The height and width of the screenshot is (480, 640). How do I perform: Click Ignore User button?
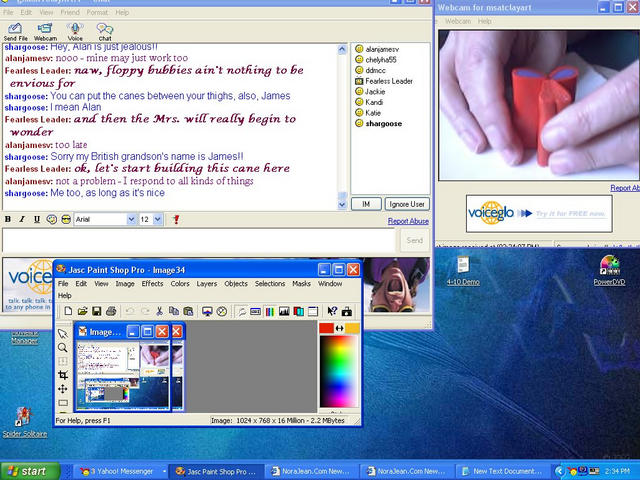407,204
